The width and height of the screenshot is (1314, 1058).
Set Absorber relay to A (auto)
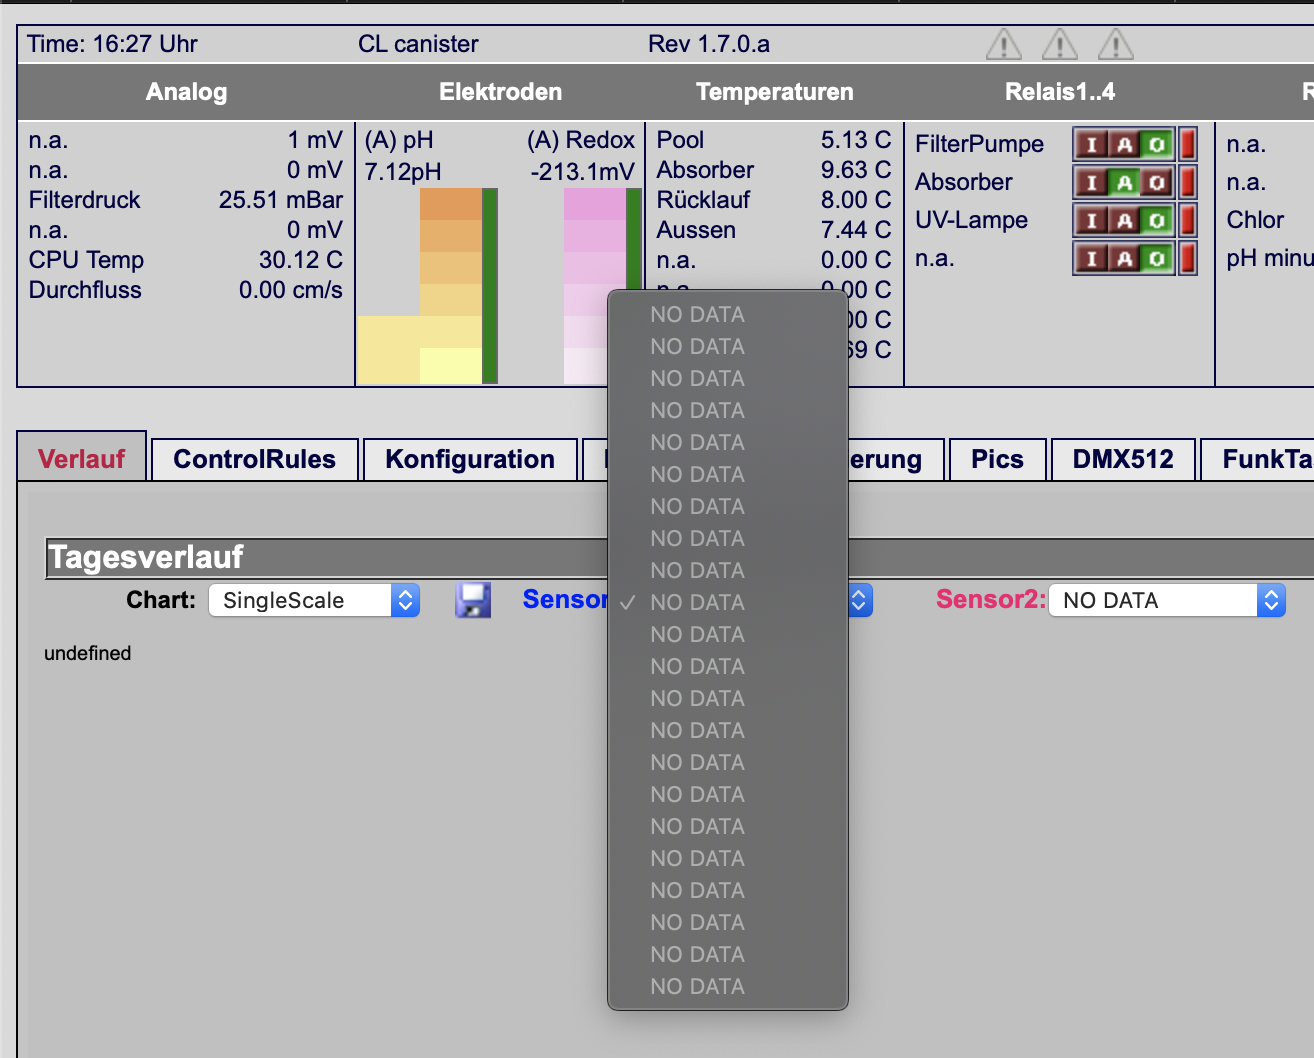(x=1124, y=183)
